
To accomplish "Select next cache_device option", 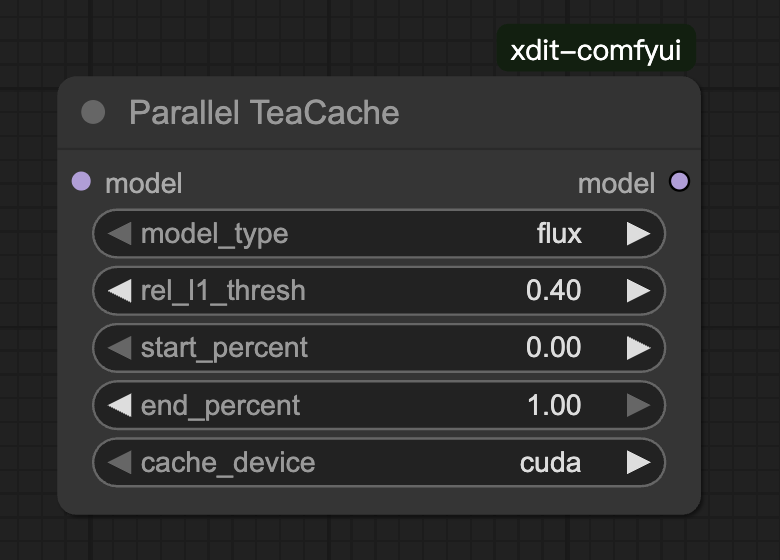I will point(638,463).
